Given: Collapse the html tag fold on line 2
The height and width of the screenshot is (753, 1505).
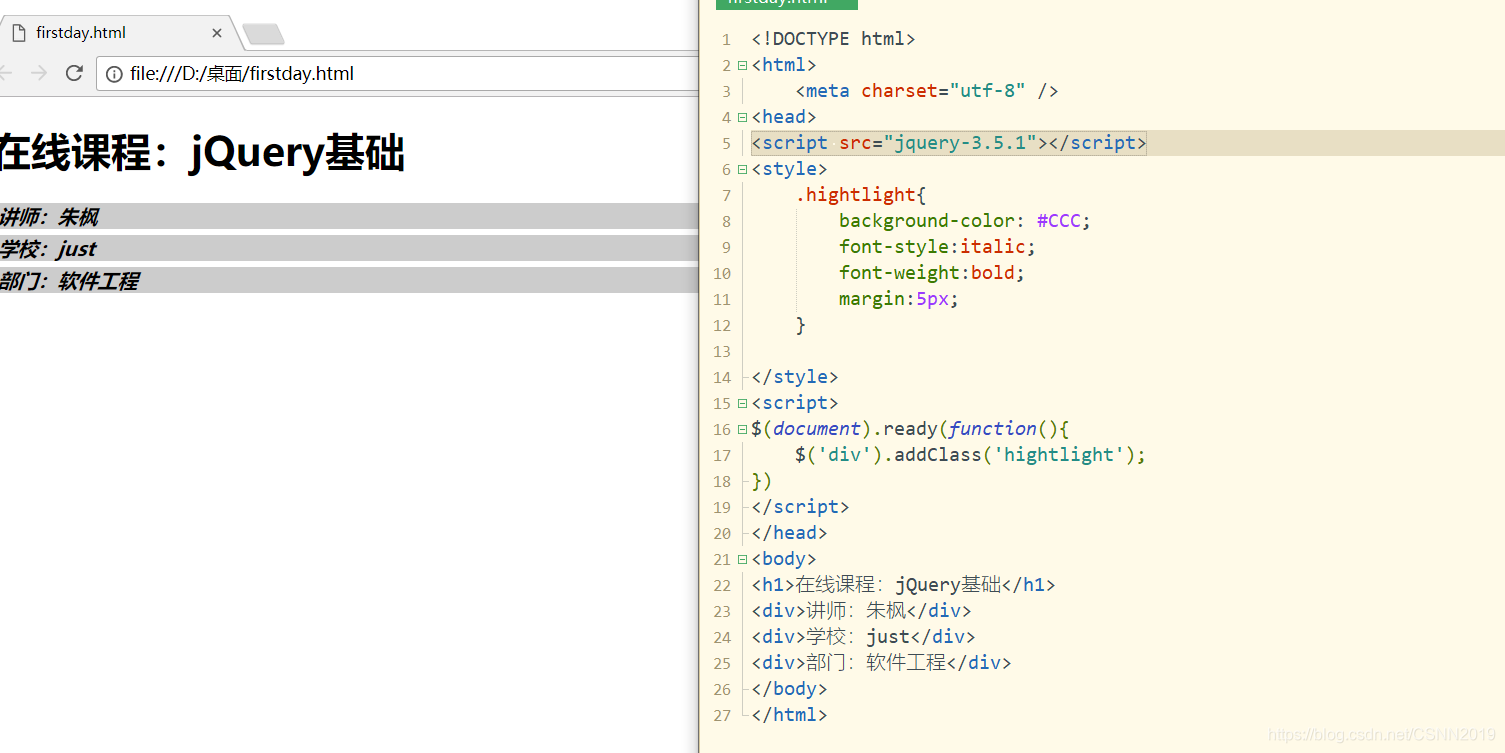Looking at the screenshot, I should [742, 65].
